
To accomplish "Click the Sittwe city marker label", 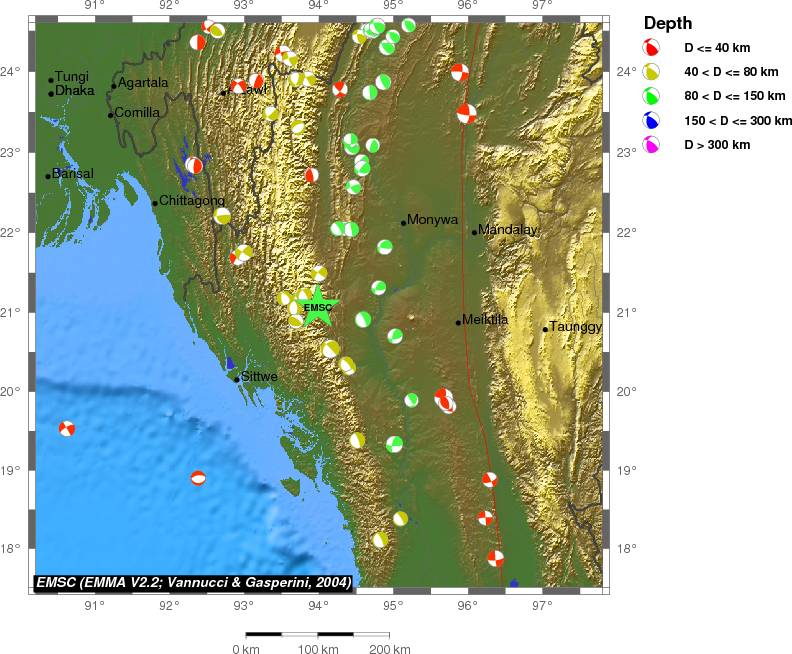I will [259, 377].
